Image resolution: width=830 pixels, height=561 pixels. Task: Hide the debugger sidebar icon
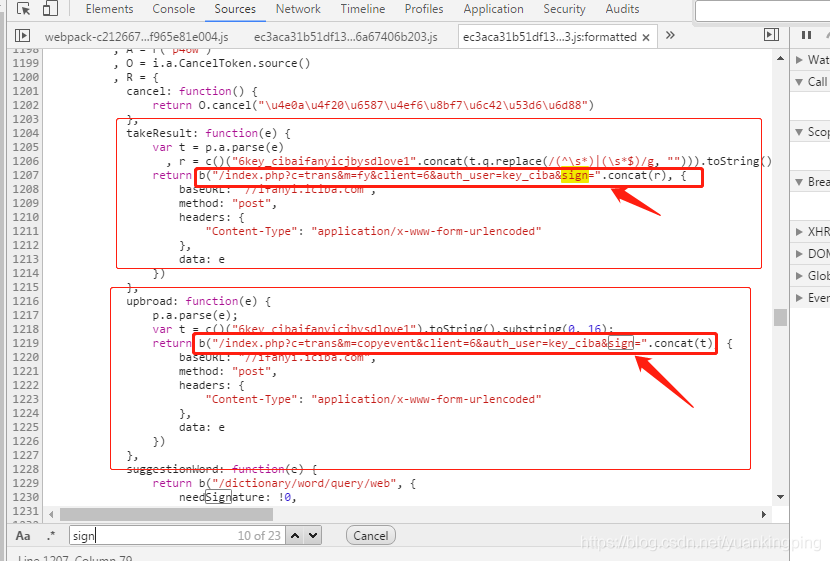[x=772, y=35]
